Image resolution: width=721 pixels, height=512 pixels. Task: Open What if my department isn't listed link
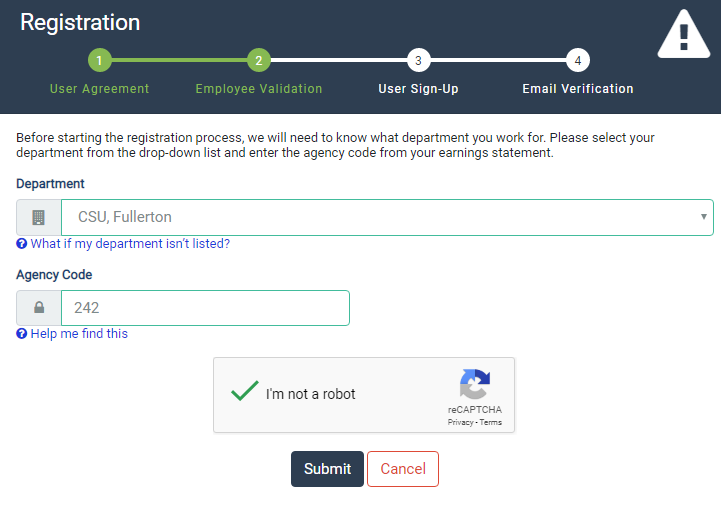coord(130,244)
